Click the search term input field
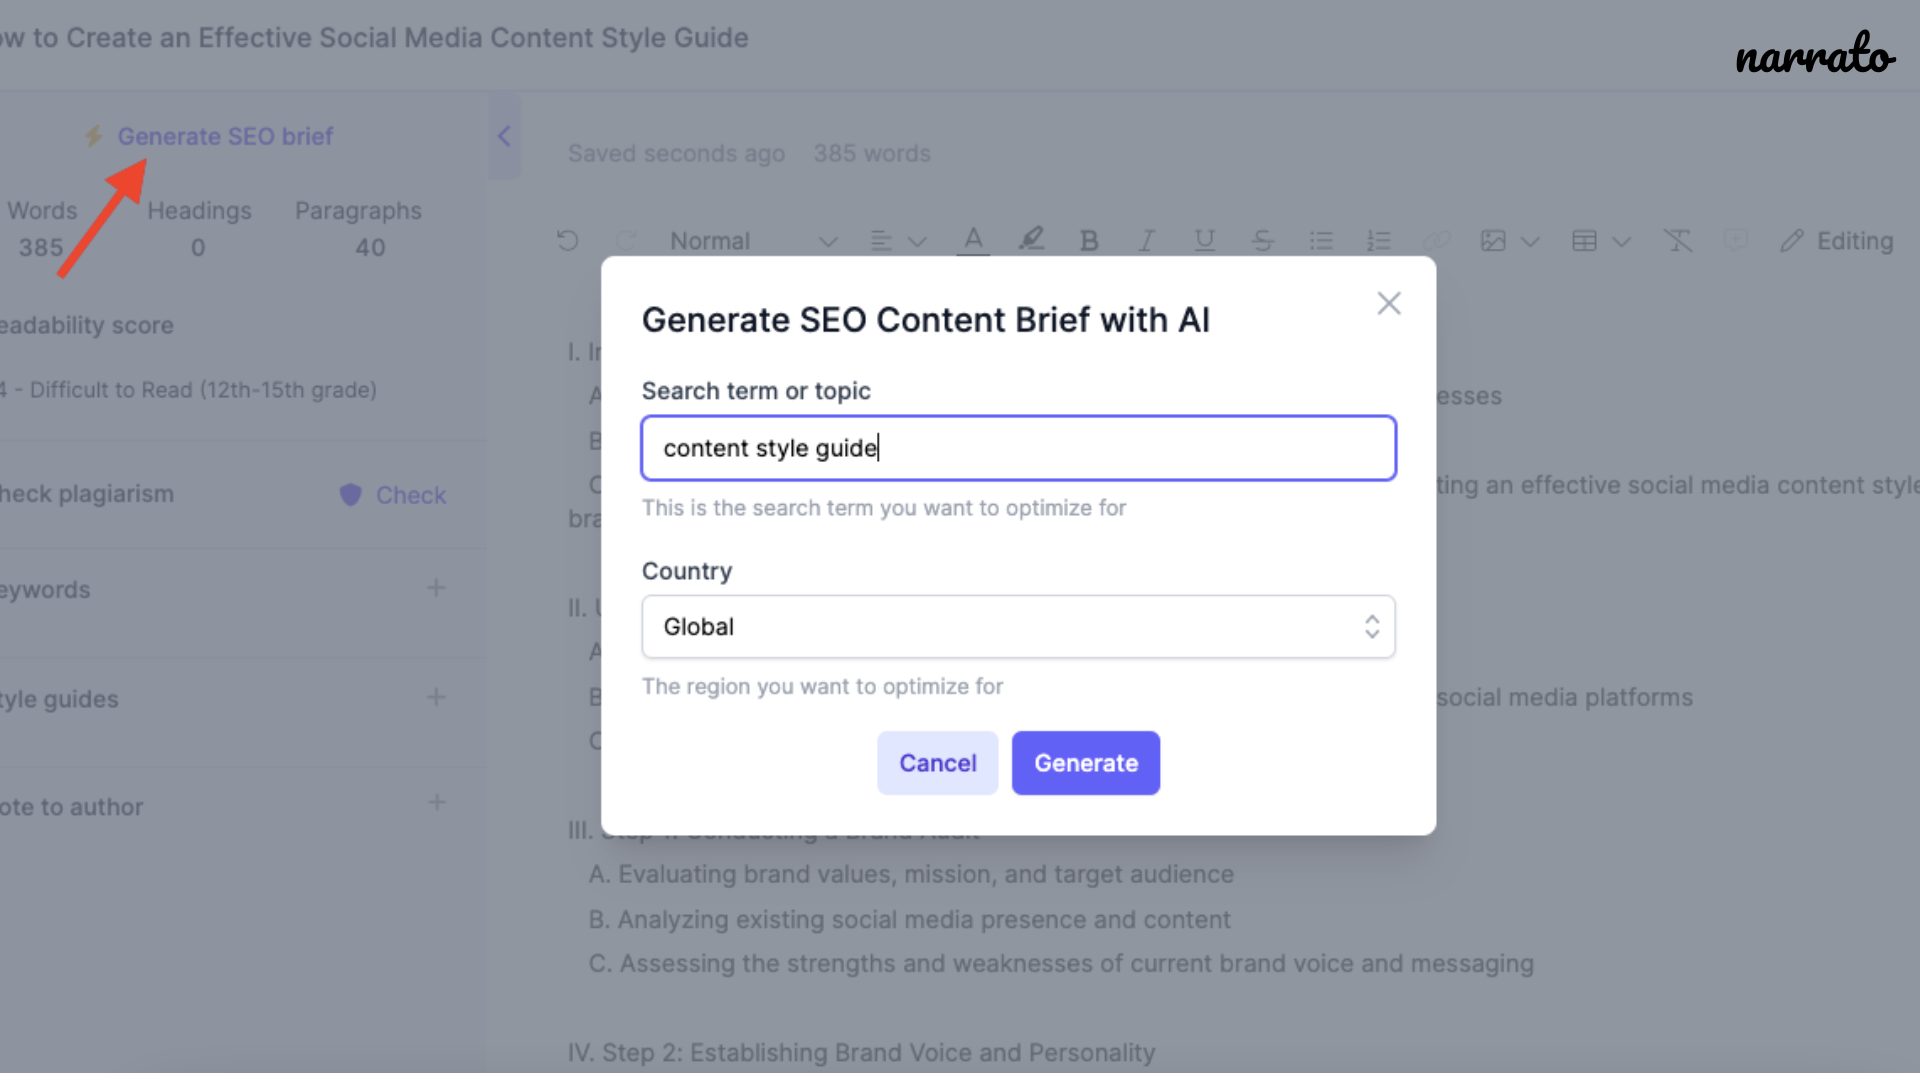 (x=1018, y=447)
